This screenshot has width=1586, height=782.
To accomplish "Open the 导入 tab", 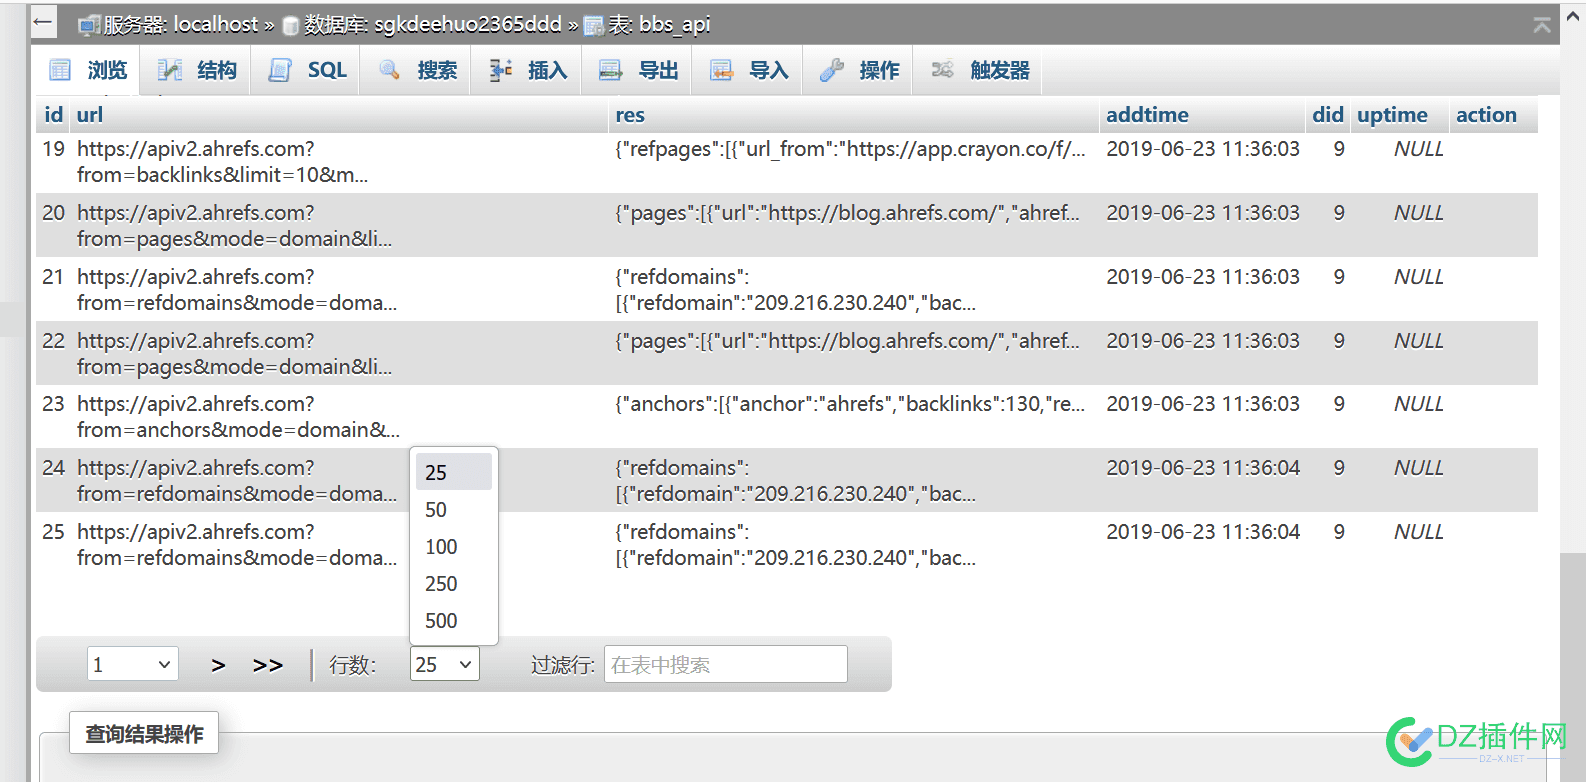I will click(x=748, y=70).
